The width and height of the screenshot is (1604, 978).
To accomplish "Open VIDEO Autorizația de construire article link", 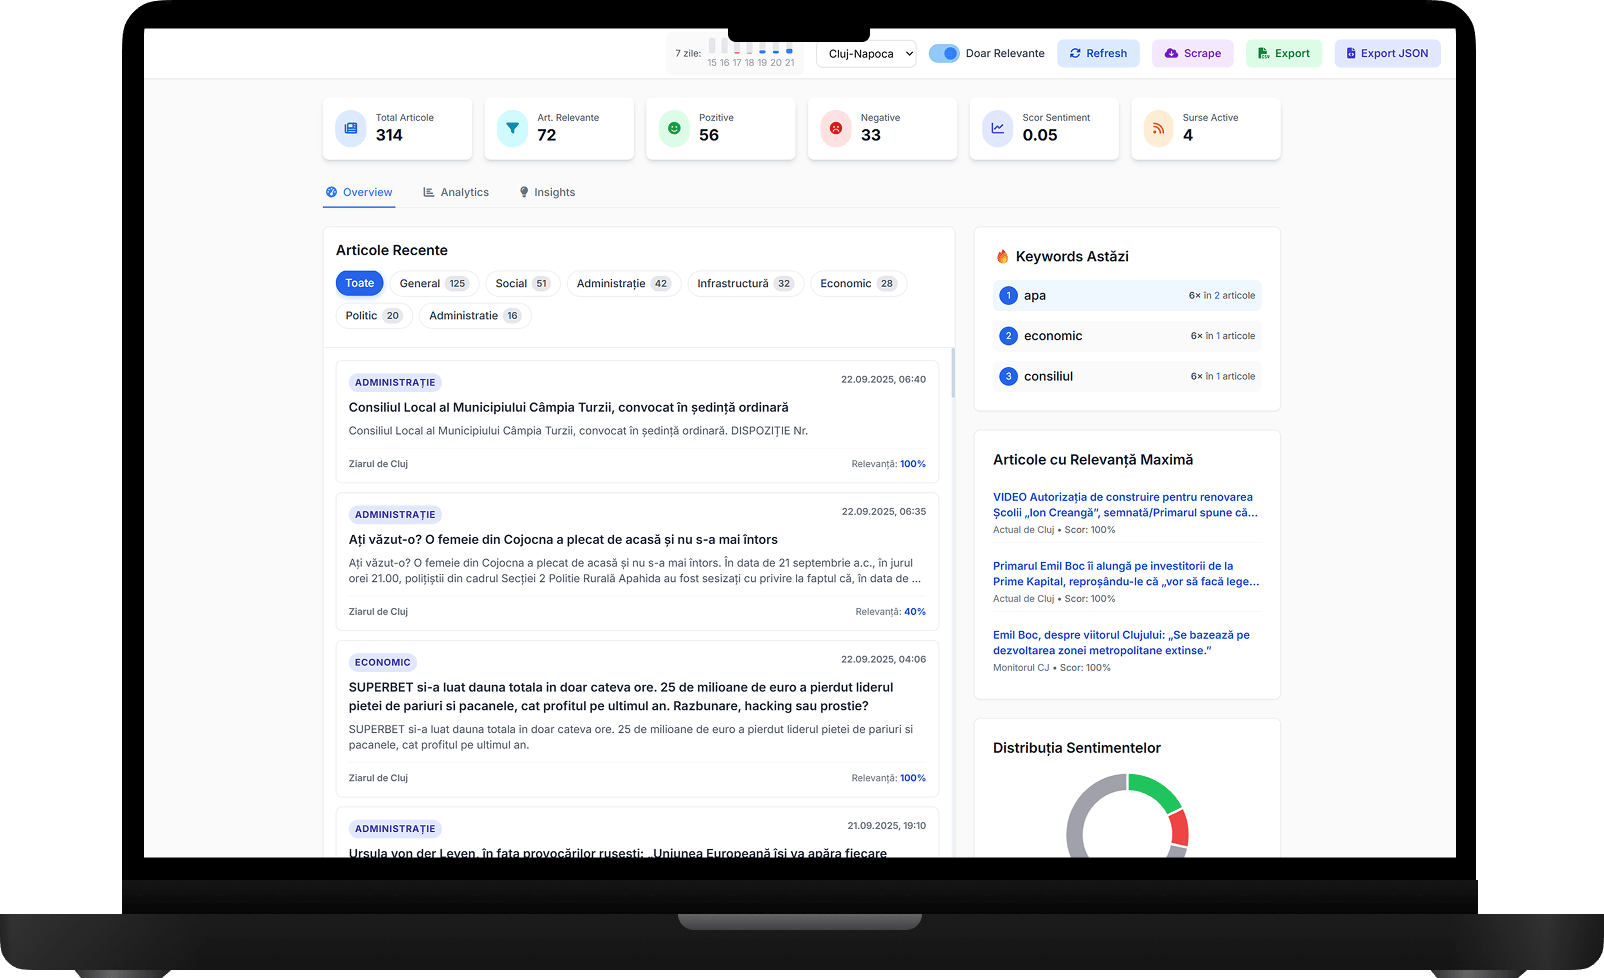I will 1125,504.
